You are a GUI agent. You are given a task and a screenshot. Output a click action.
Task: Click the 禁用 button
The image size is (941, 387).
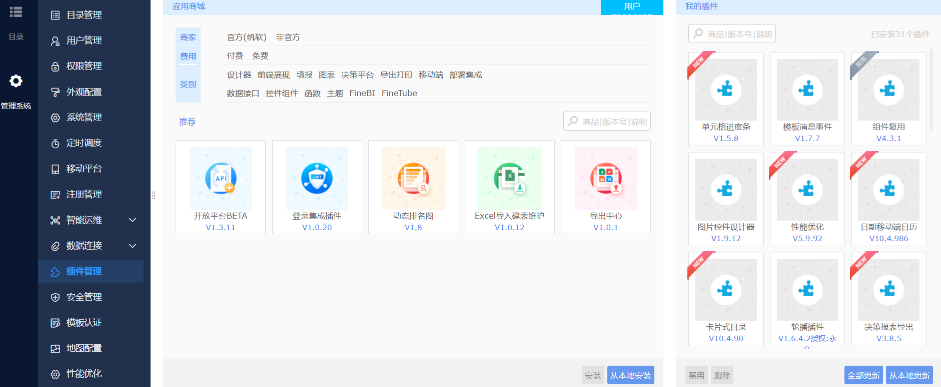696,376
